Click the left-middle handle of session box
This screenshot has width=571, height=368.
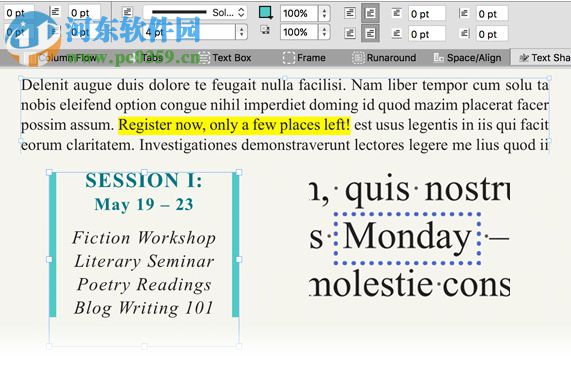pyautogui.click(x=49, y=259)
